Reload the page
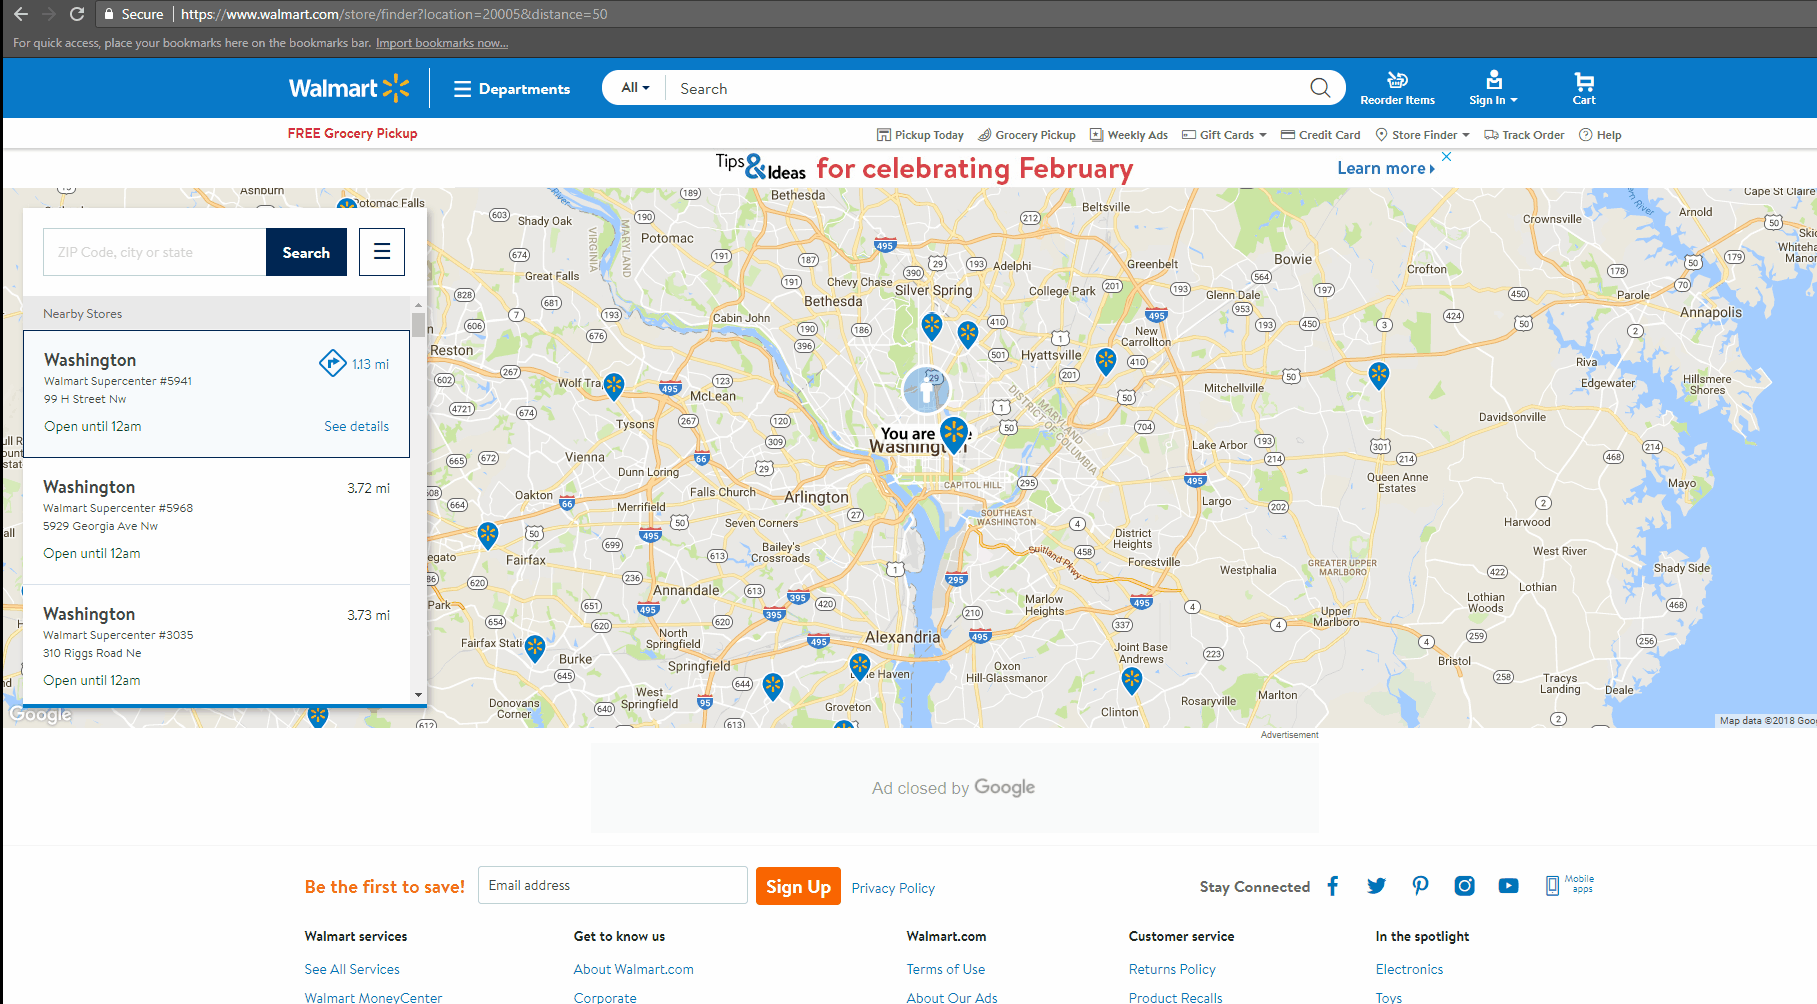1817x1004 pixels. click(76, 14)
